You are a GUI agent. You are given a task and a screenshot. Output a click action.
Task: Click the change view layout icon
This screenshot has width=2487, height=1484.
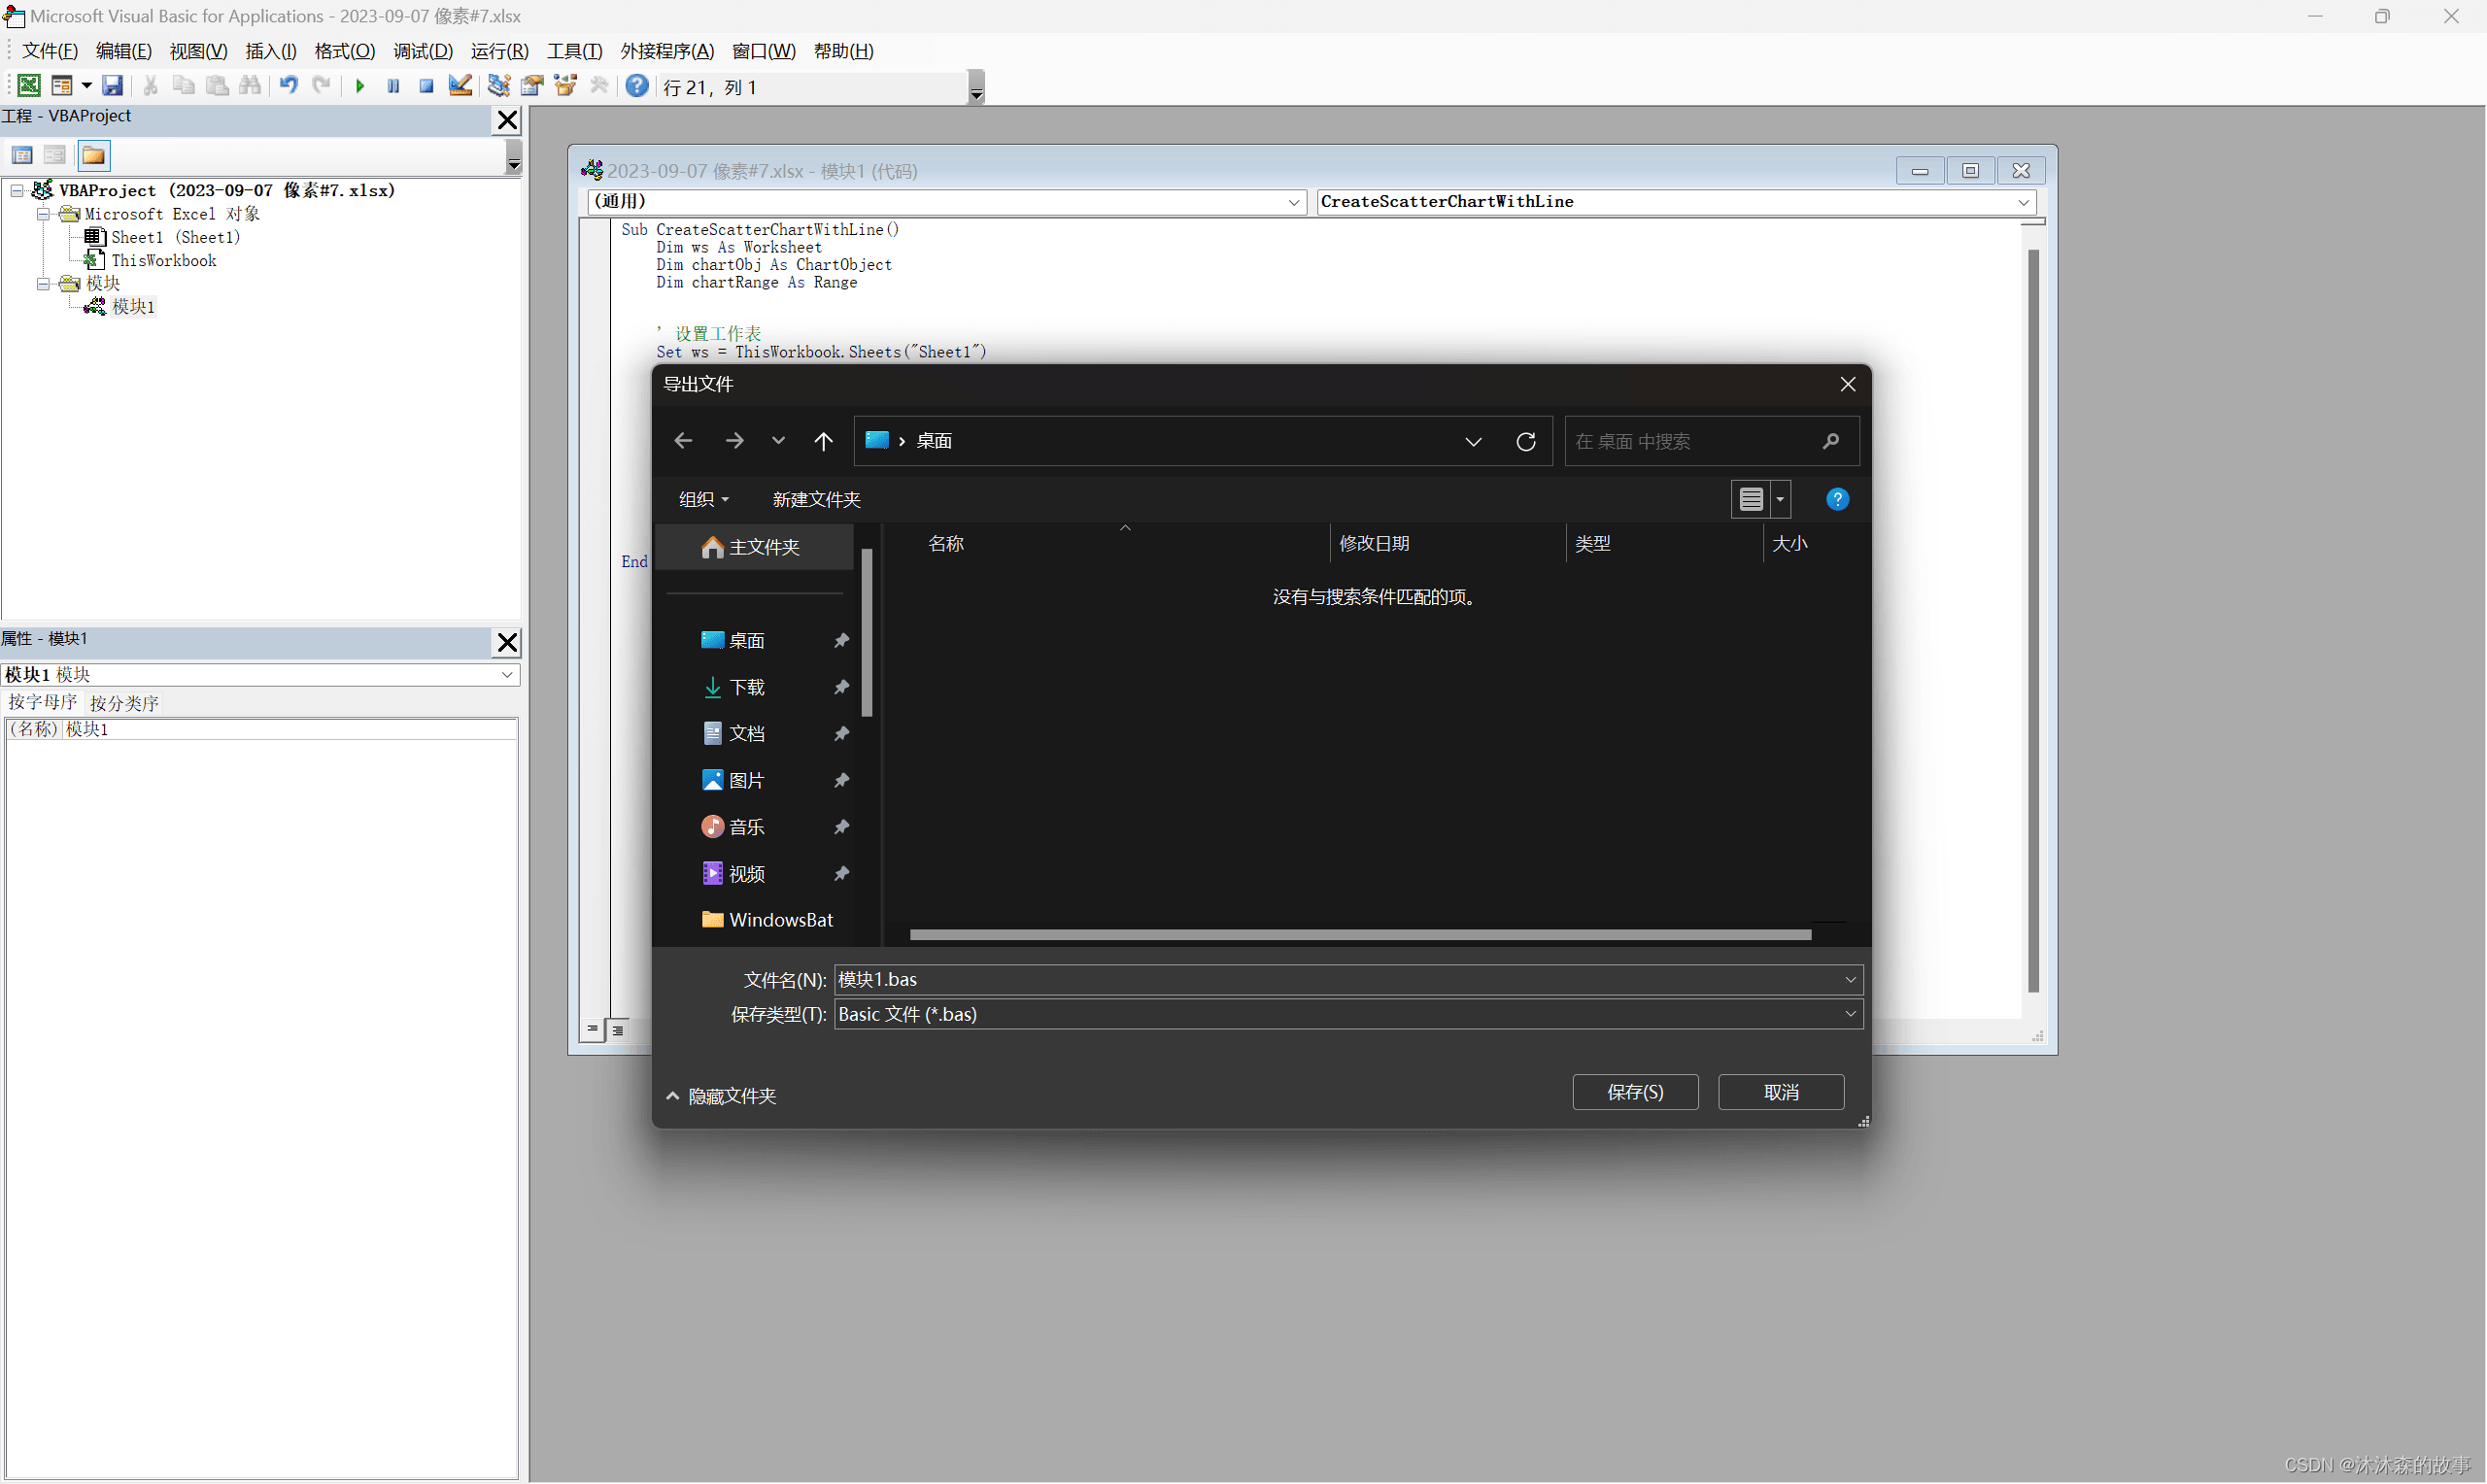point(1751,499)
